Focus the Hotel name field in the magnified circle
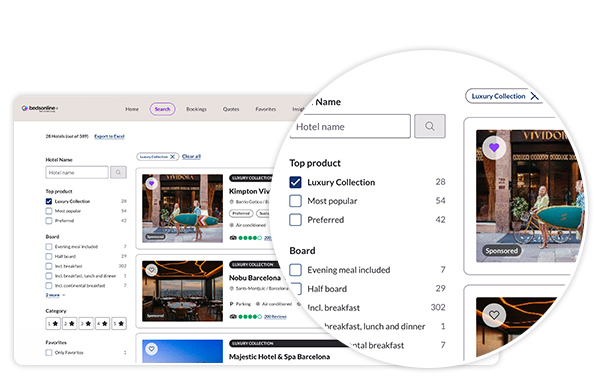This screenshot has width=596, height=379. click(x=350, y=126)
